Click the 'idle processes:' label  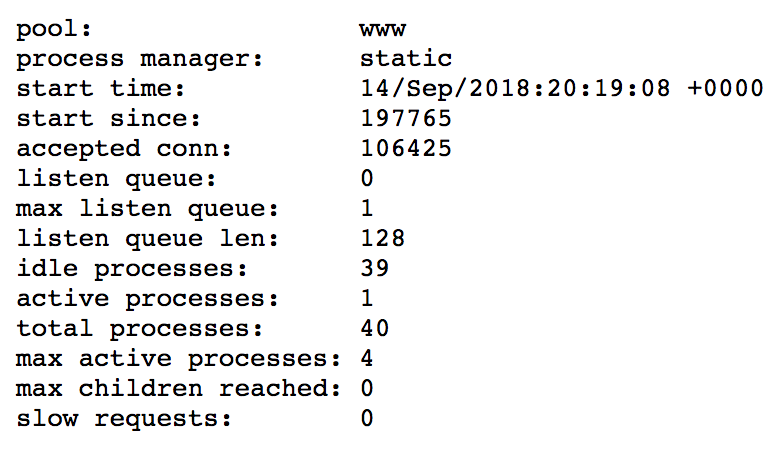click(x=132, y=269)
